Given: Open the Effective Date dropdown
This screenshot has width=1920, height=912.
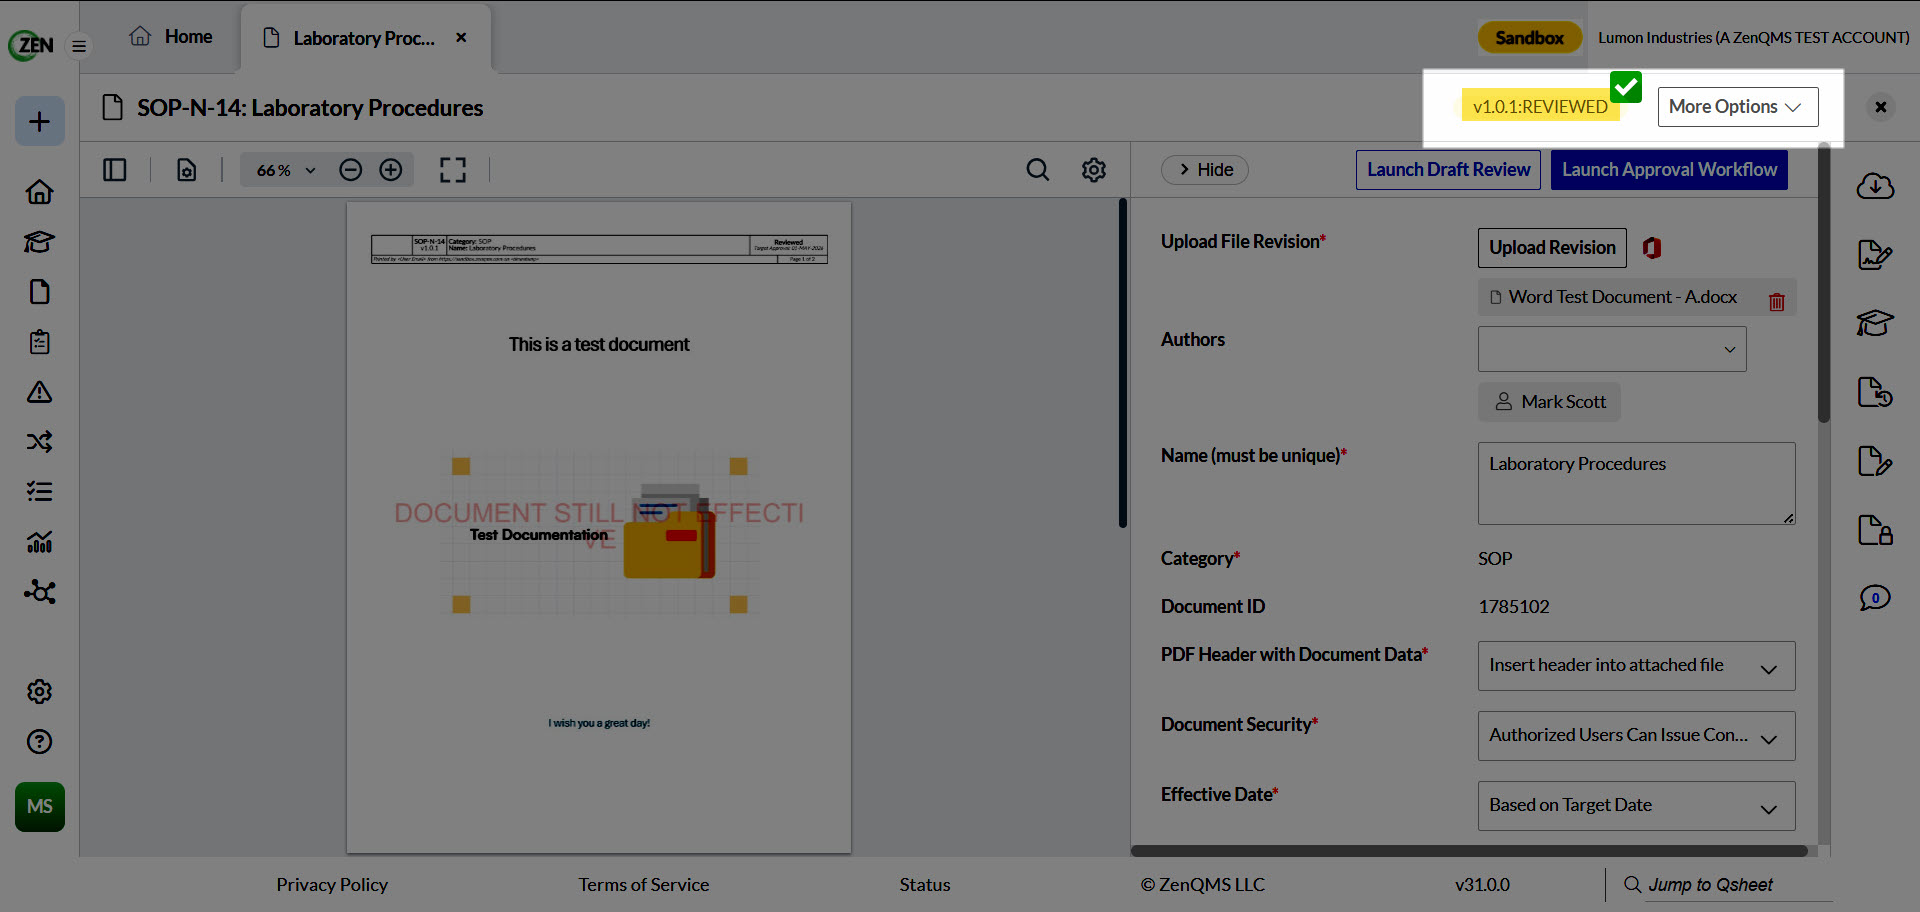Looking at the screenshot, I should (1636, 806).
